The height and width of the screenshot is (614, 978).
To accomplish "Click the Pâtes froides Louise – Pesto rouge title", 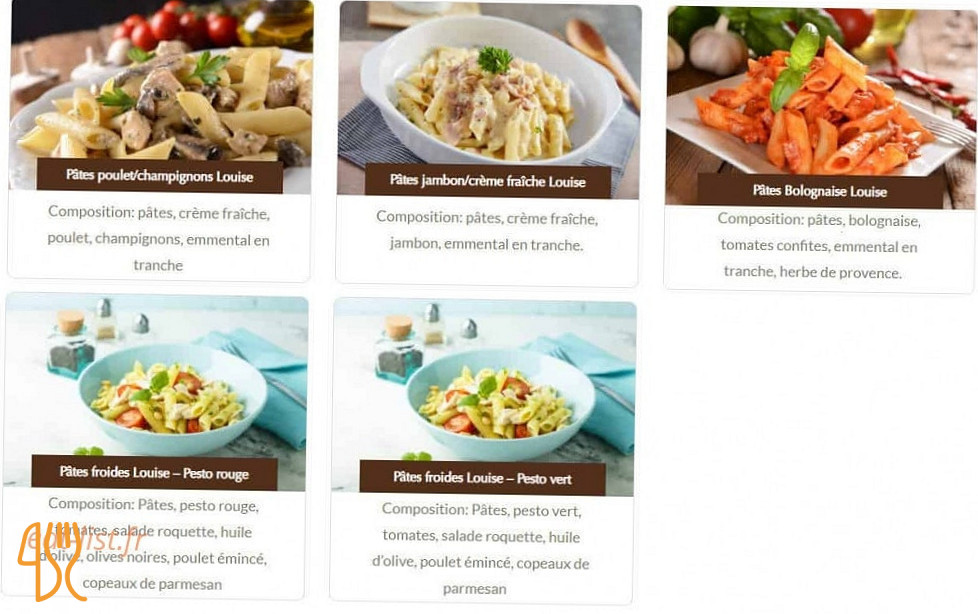I will 154,472.
